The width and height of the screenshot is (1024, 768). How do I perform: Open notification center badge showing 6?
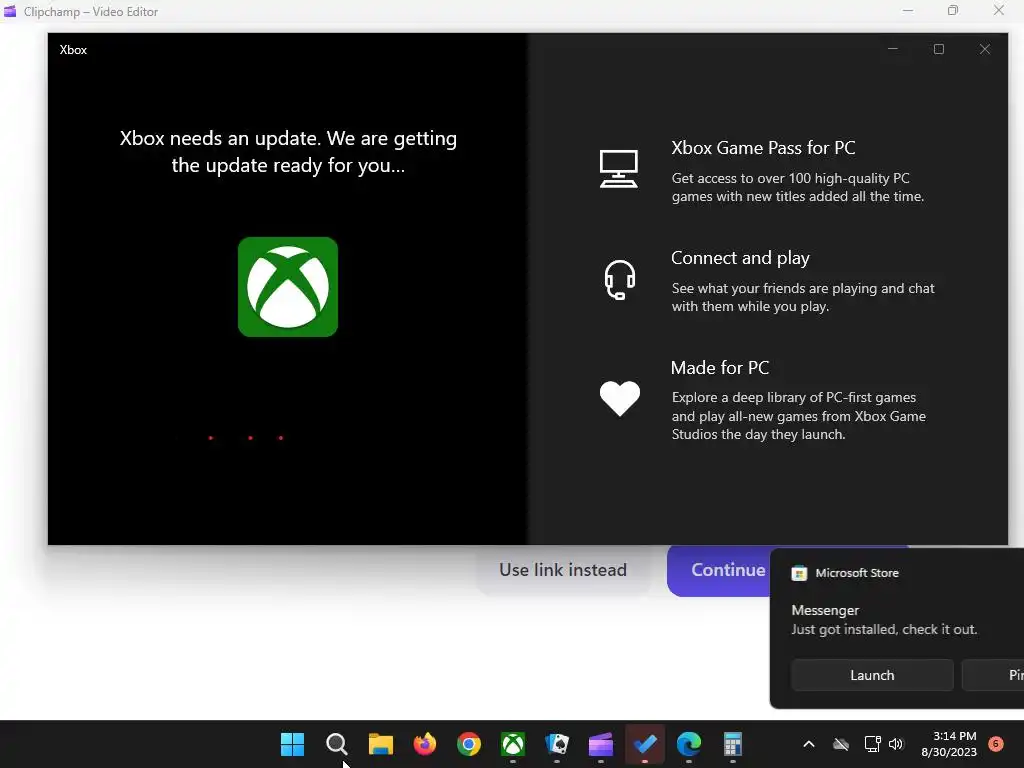coord(996,743)
